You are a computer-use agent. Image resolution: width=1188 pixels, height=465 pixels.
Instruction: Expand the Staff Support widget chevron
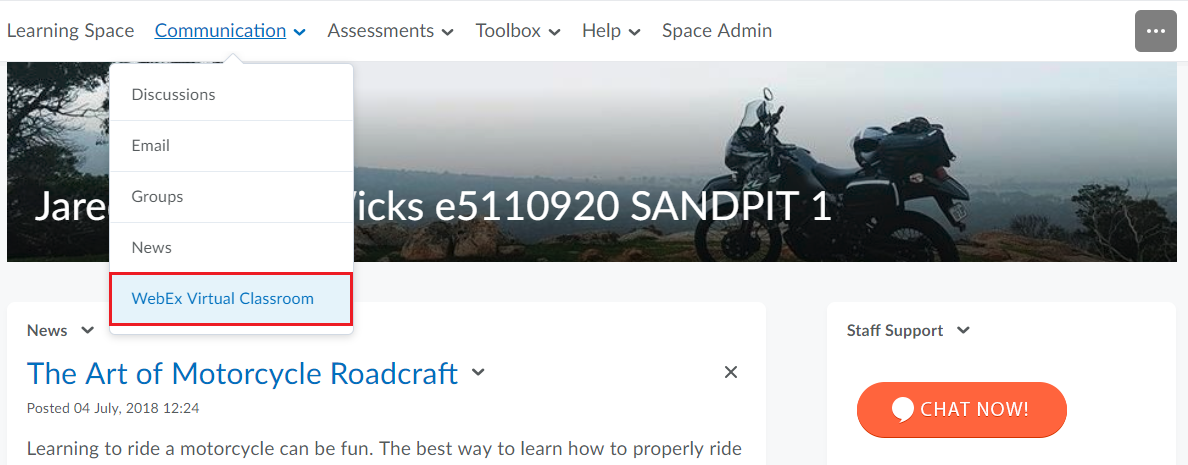tap(963, 330)
